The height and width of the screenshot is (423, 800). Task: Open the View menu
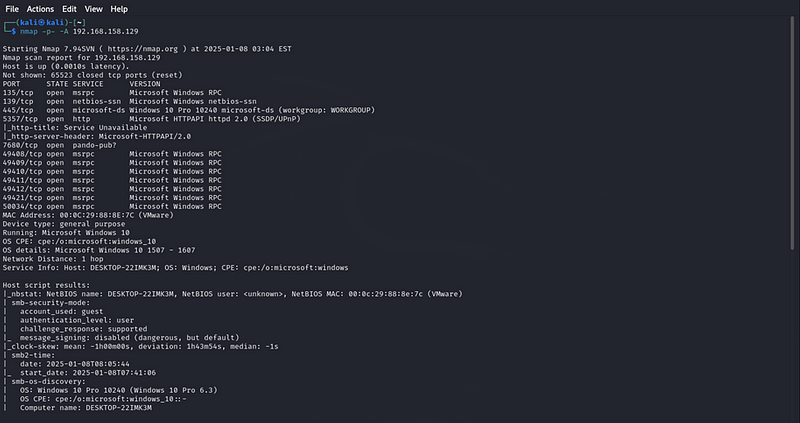click(93, 9)
